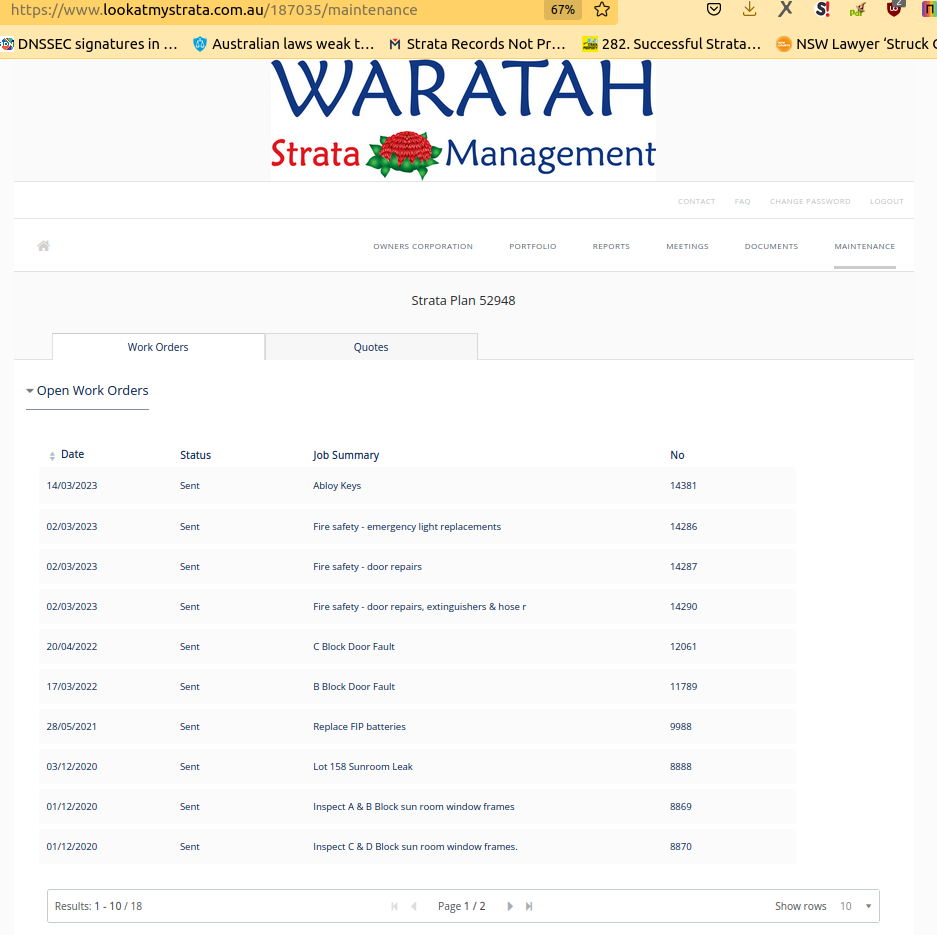937x935 pixels.
Task: Open the 'Strata Records Not Pr…' bookmark
Action: click(x=477, y=44)
